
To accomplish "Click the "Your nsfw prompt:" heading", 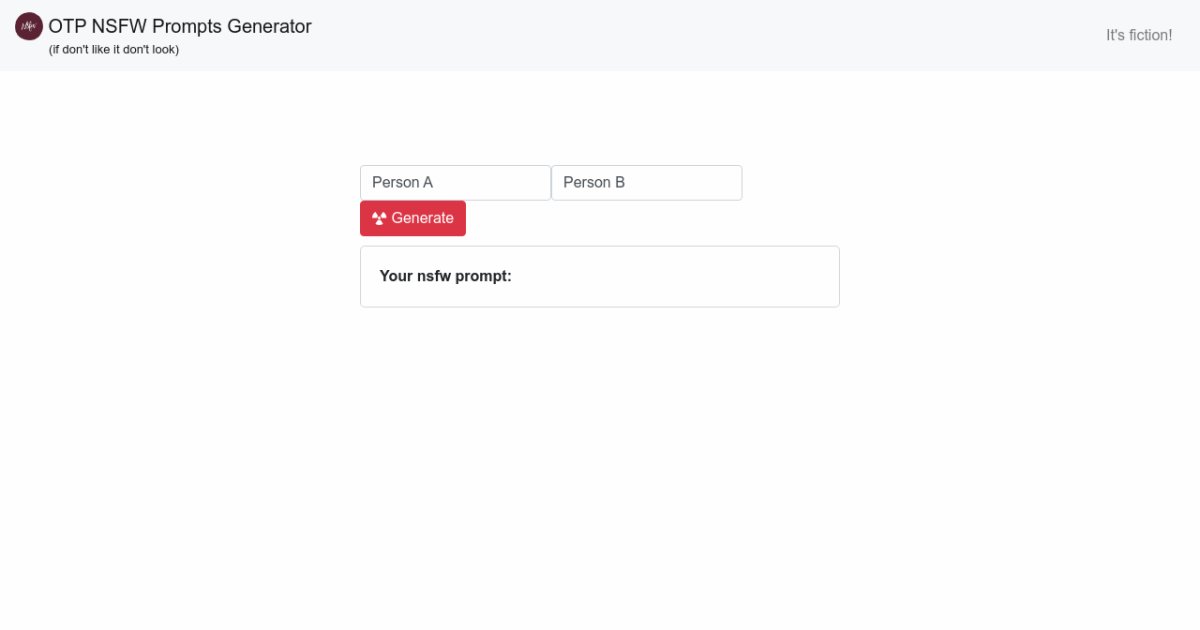I will [x=443, y=275].
